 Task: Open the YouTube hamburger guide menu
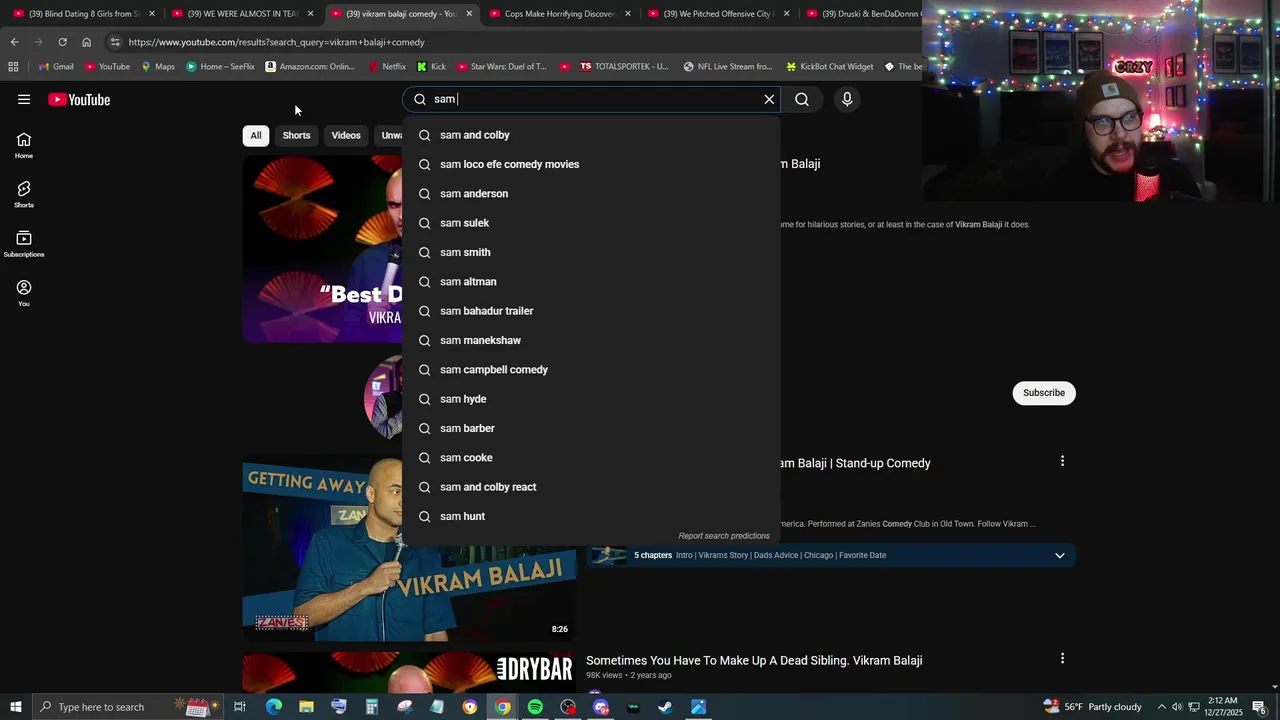tap(24, 99)
